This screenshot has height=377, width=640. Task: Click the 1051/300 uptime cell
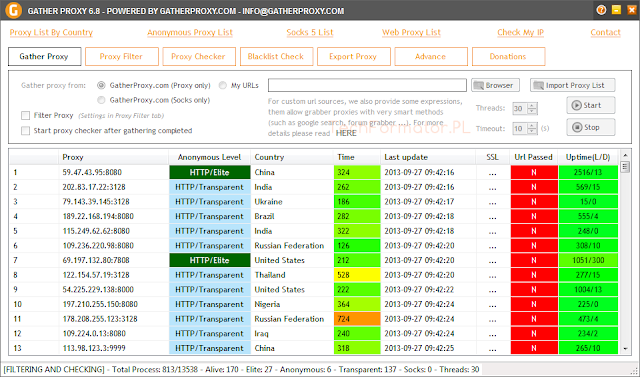tap(588, 260)
